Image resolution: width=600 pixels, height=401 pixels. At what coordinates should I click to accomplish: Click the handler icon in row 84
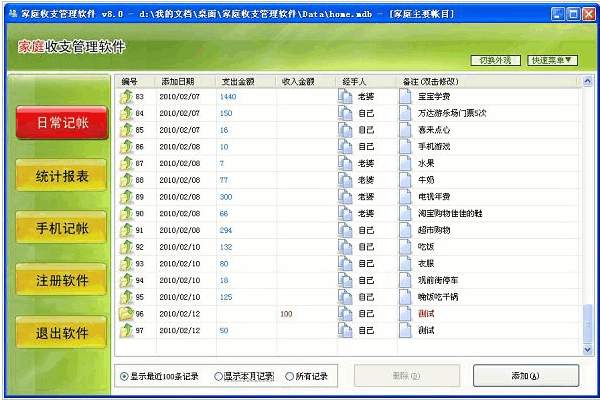click(345, 113)
